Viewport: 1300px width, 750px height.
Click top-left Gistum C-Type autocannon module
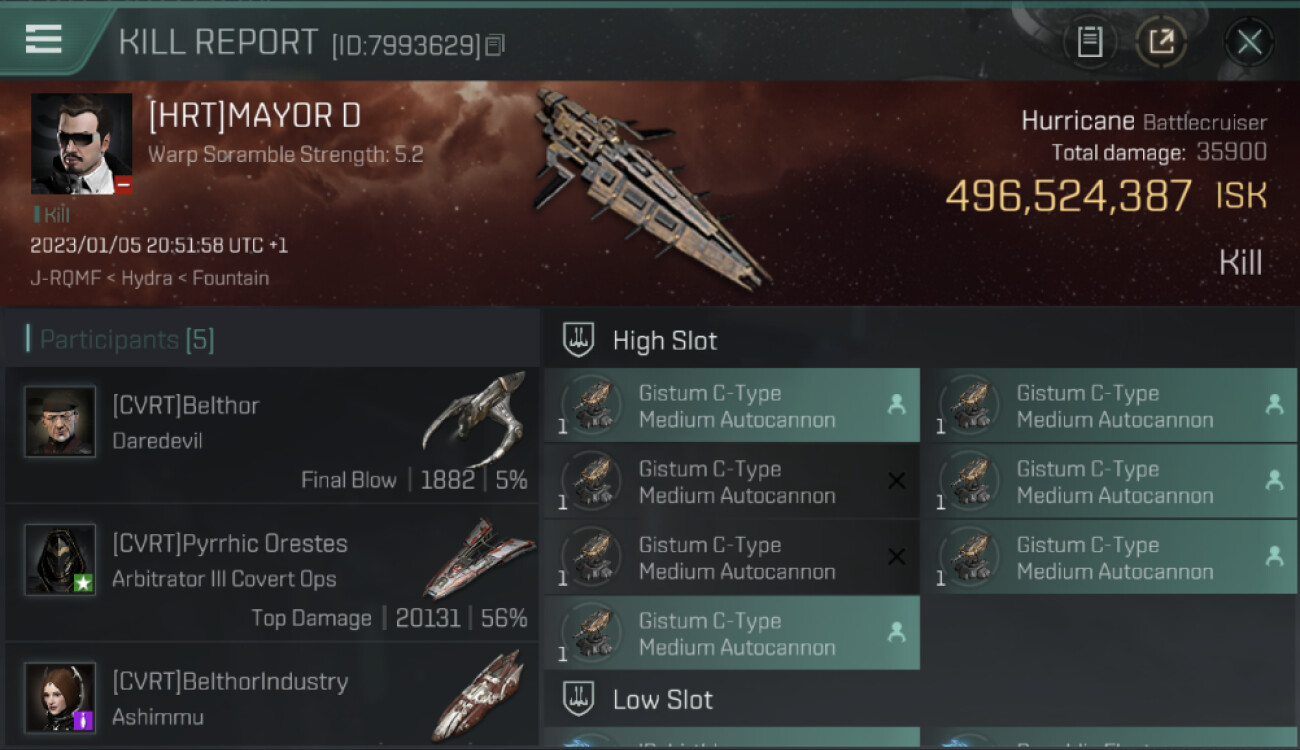(732, 406)
